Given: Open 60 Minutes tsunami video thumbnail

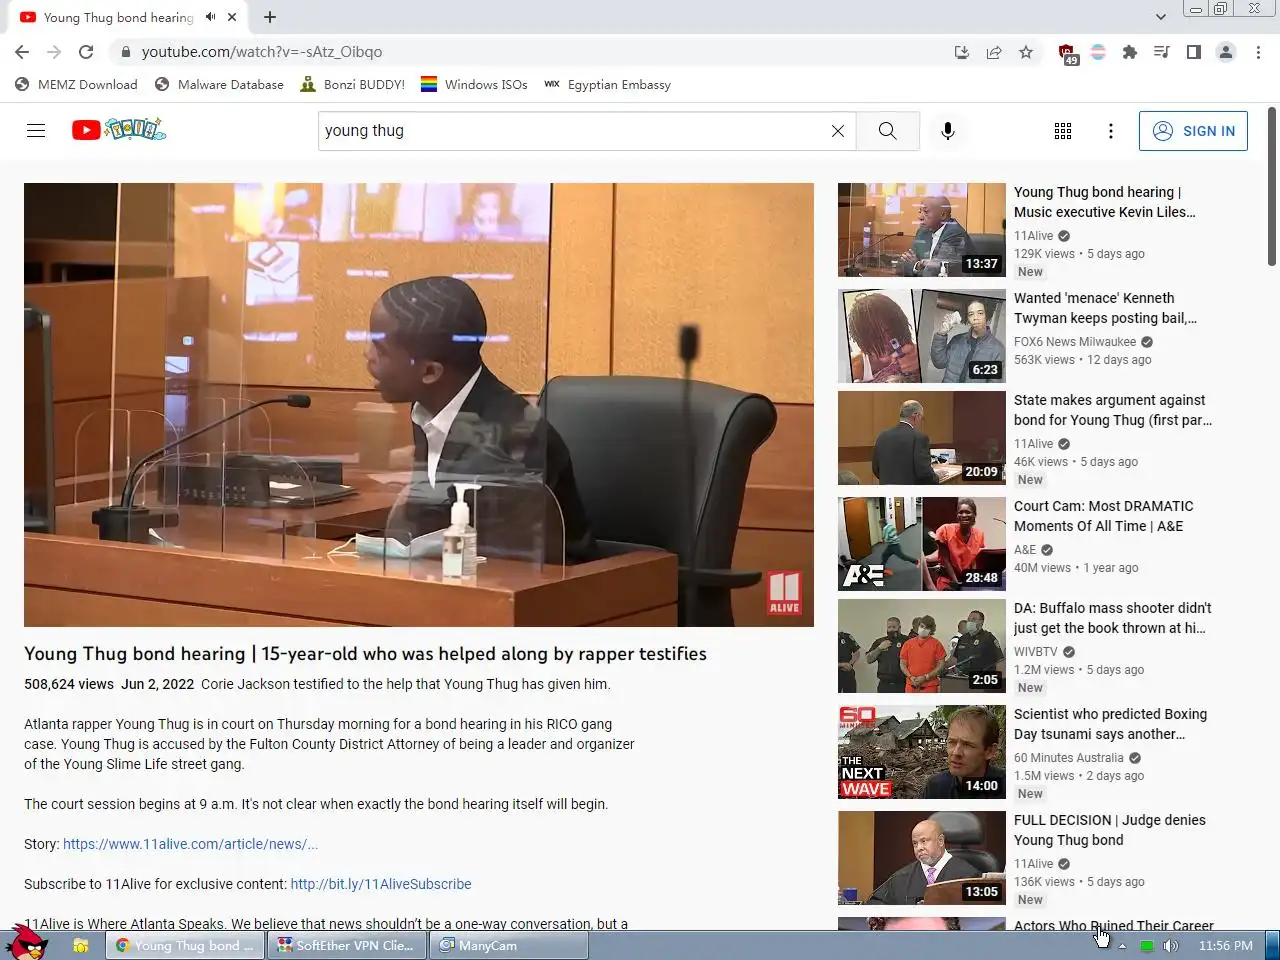Looking at the screenshot, I should click(x=922, y=752).
